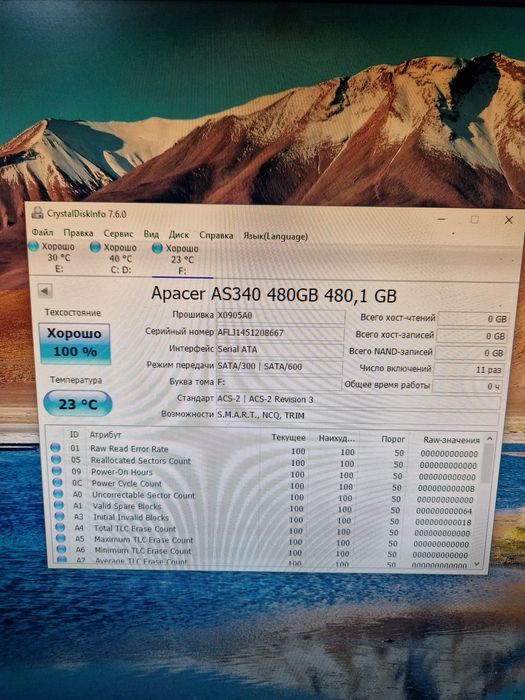Open the Файл menu
525x700 pixels.
click(x=42, y=233)
